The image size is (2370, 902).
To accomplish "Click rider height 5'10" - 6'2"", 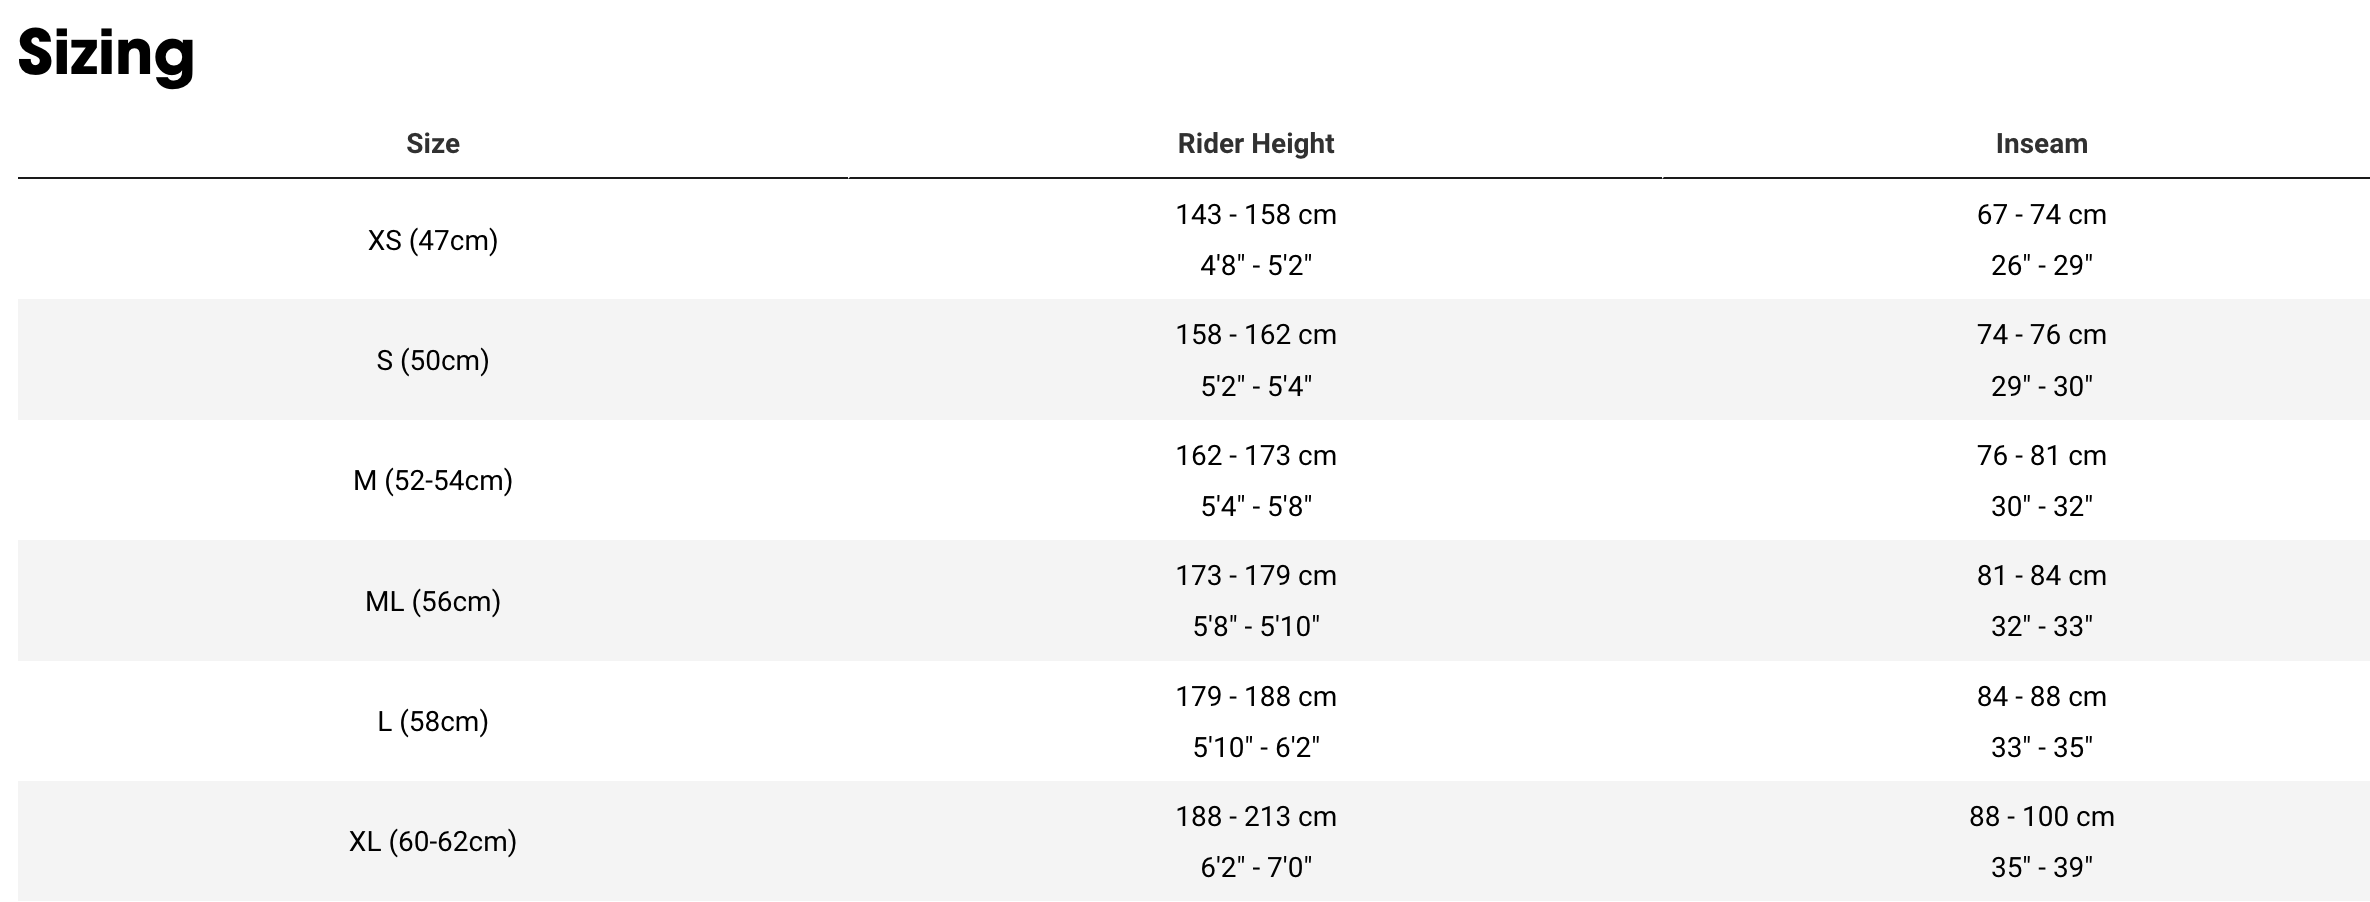I will click(1255, 747).
